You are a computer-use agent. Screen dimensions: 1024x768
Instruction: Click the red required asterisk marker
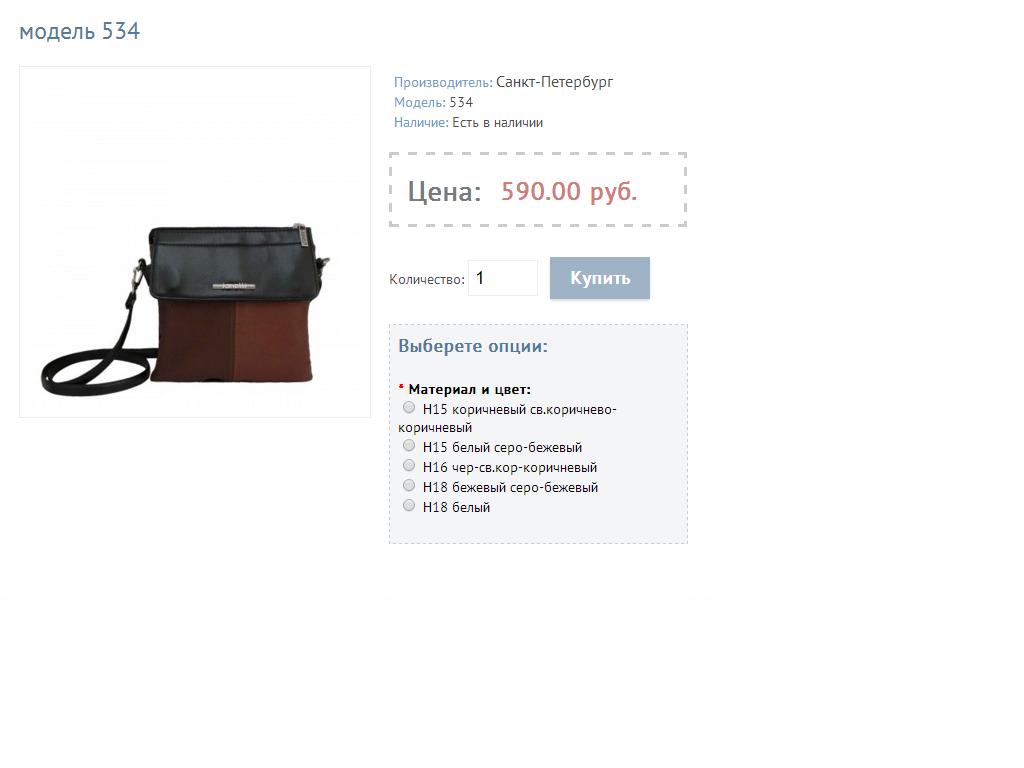pyautogui.click(x=401, y=388)
